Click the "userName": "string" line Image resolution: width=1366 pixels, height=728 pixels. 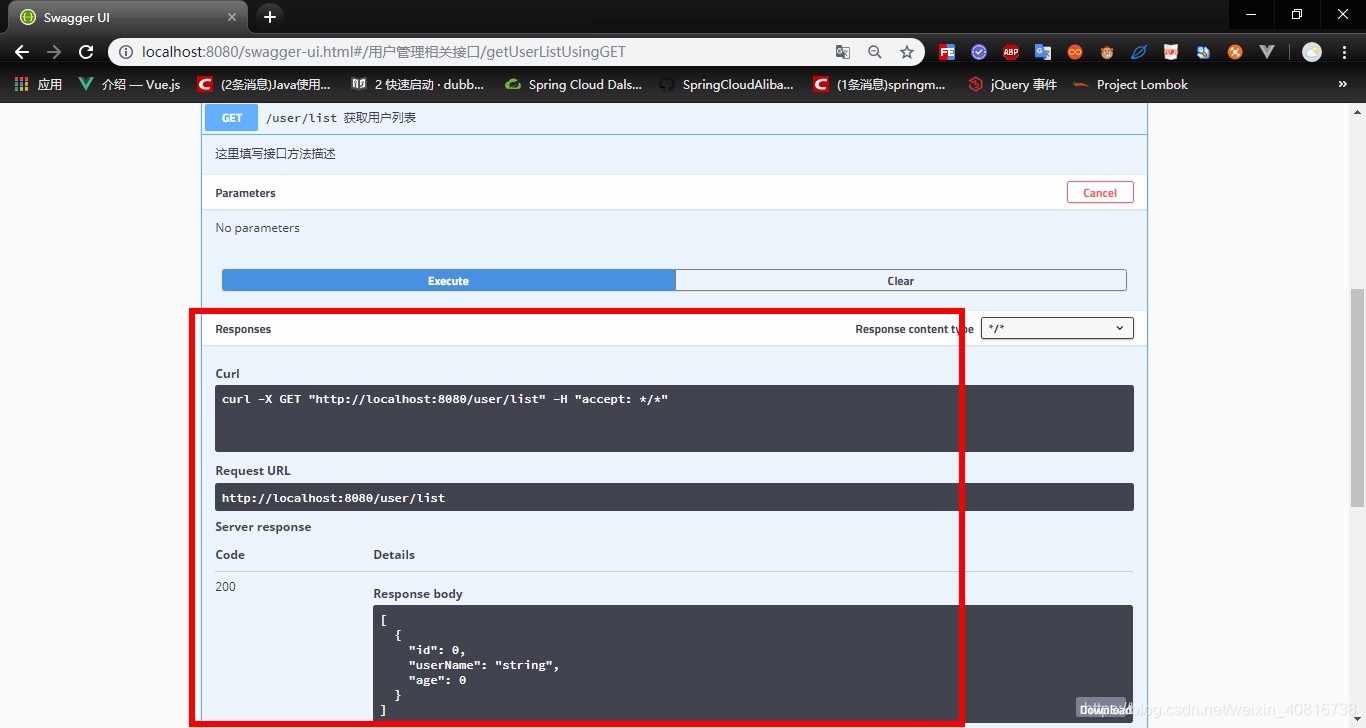[x=484, y=665]
